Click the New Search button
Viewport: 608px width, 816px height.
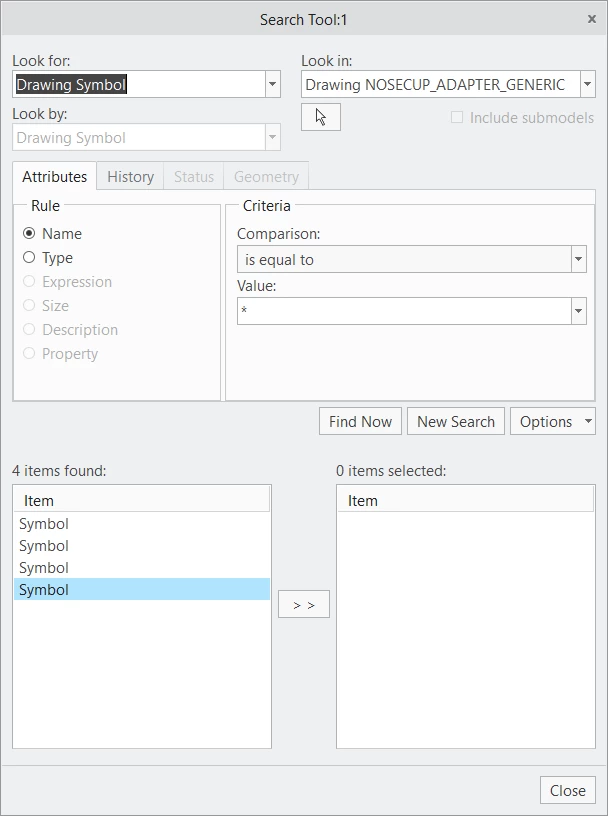tap(456, 421)
